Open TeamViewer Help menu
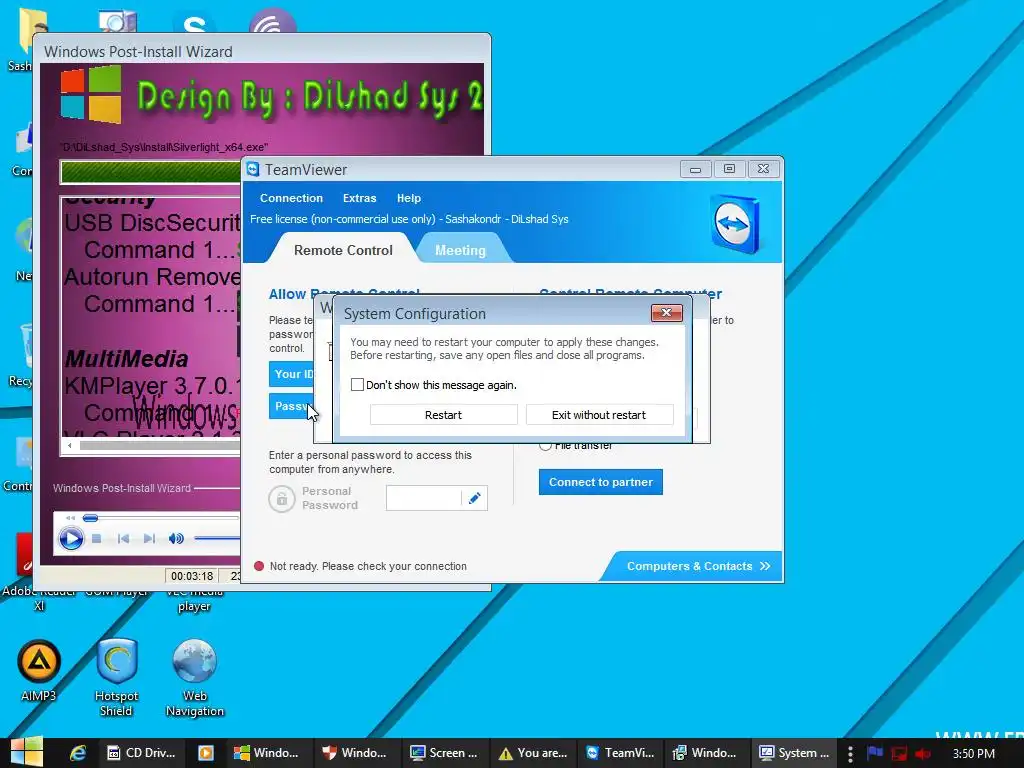1024x768 pixels. point(409,198)
